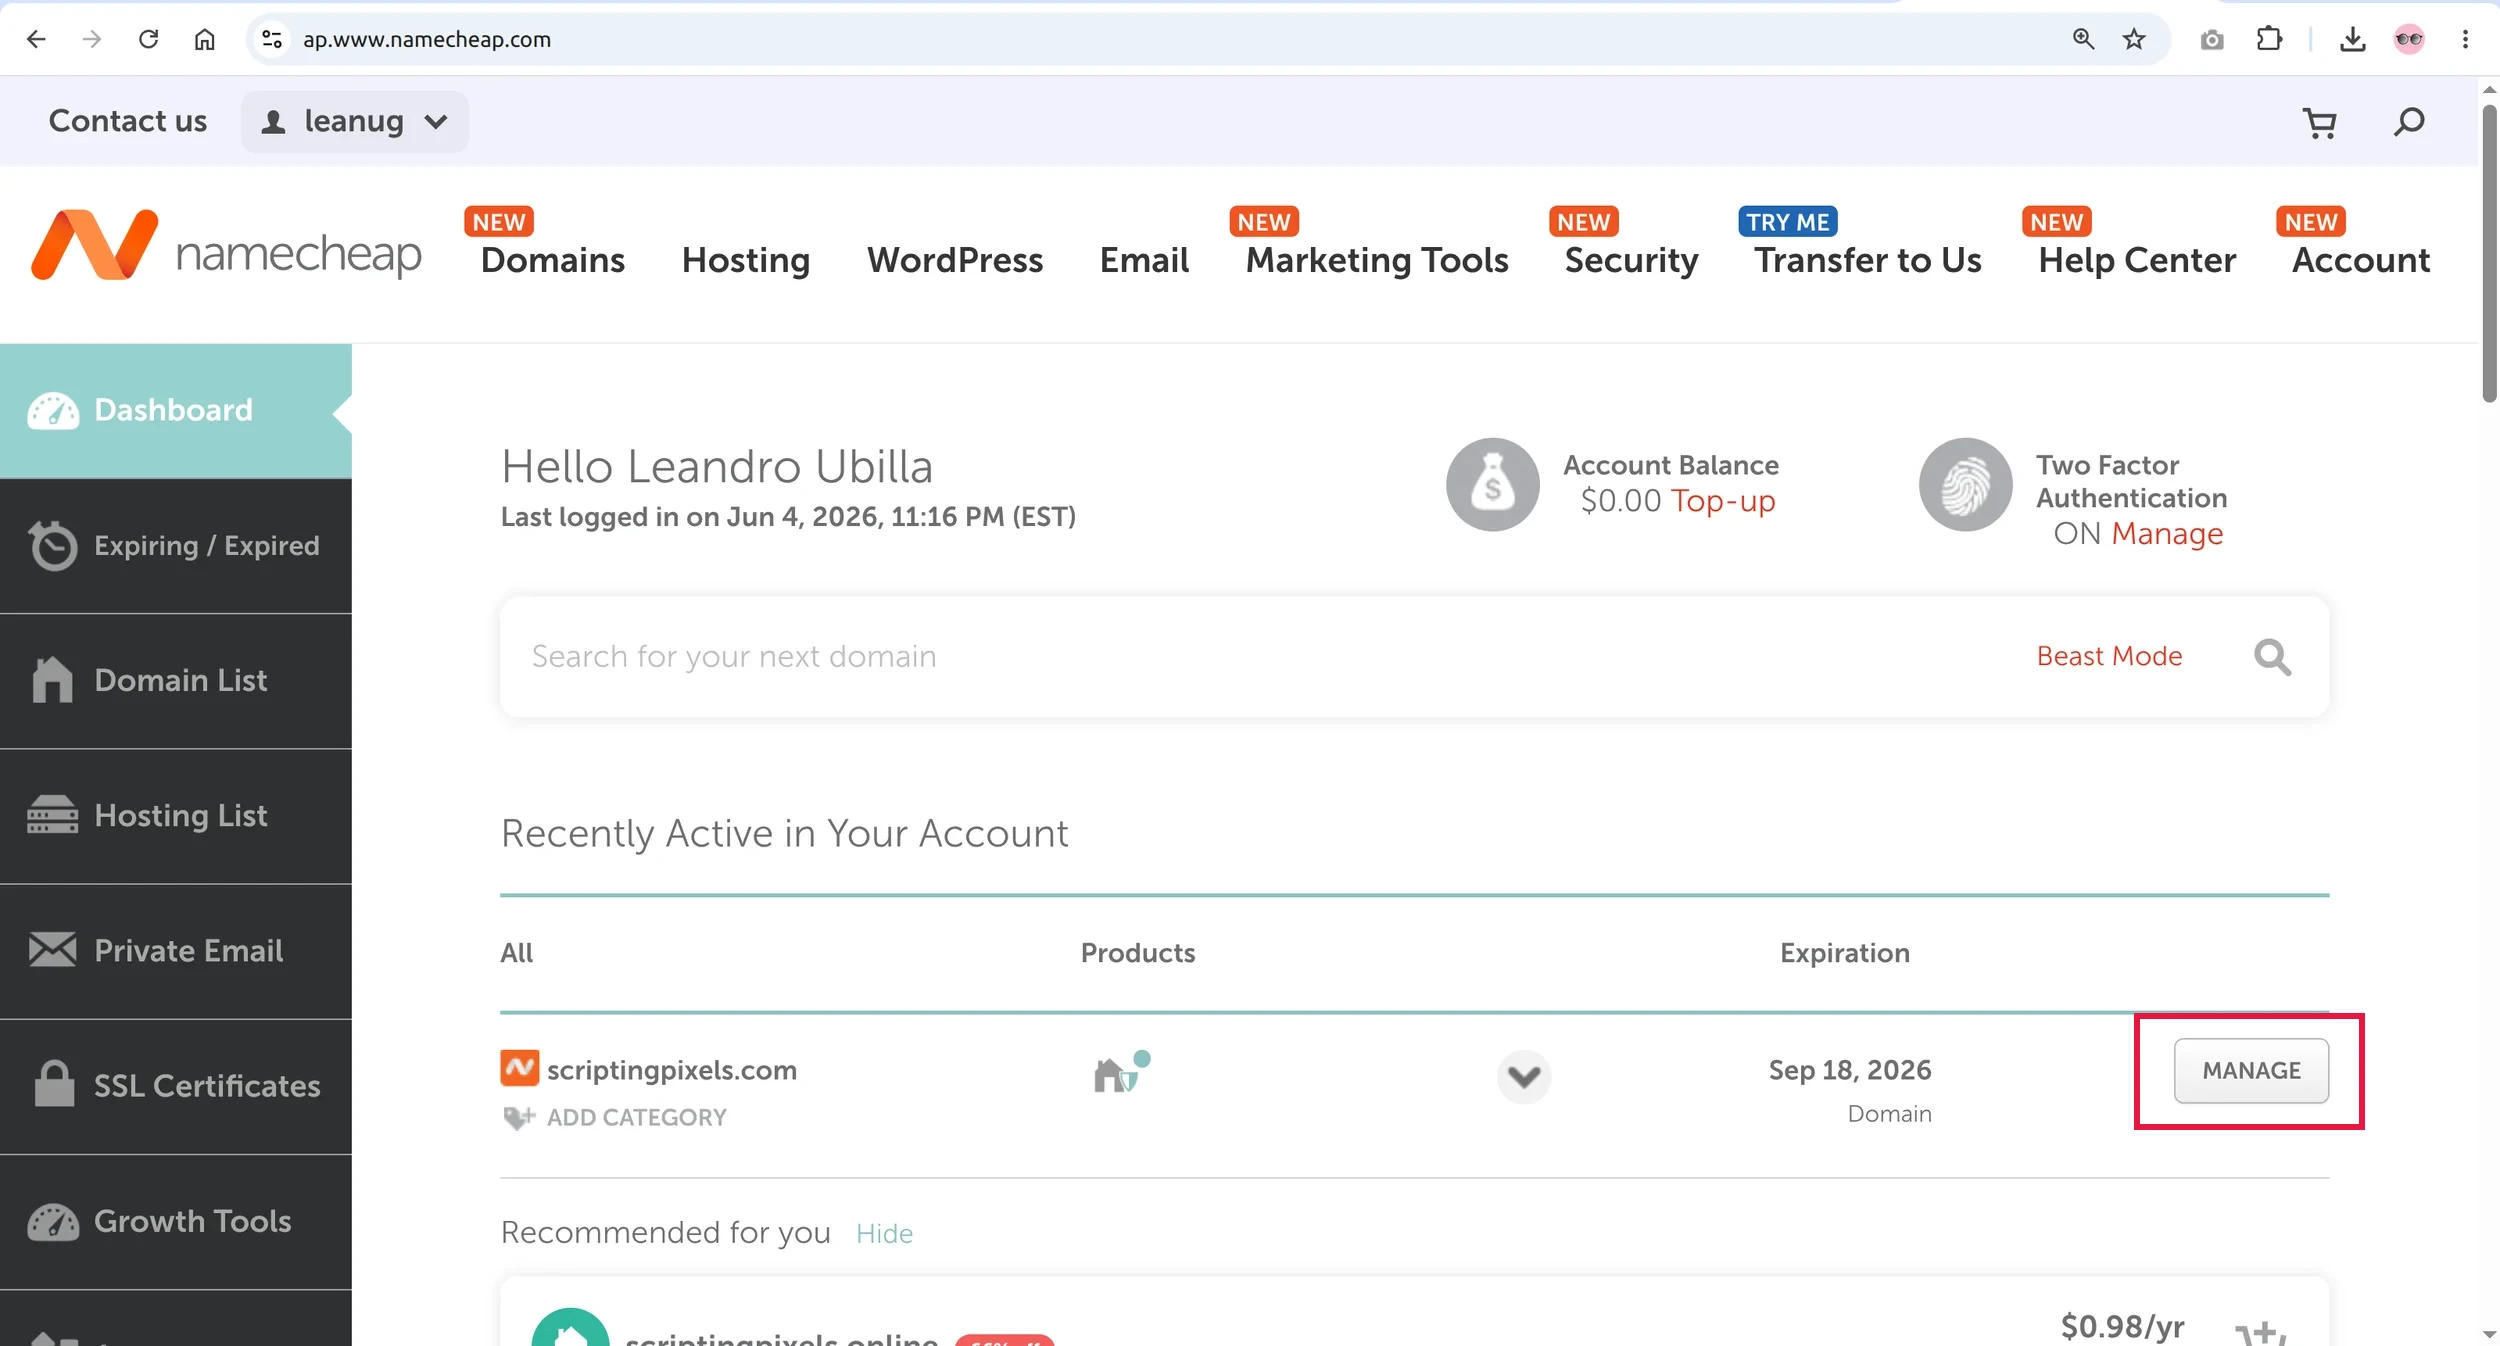Click the Beast Mode link
Screen dimensions: 2500x1346
click(x=2109, y=656)
